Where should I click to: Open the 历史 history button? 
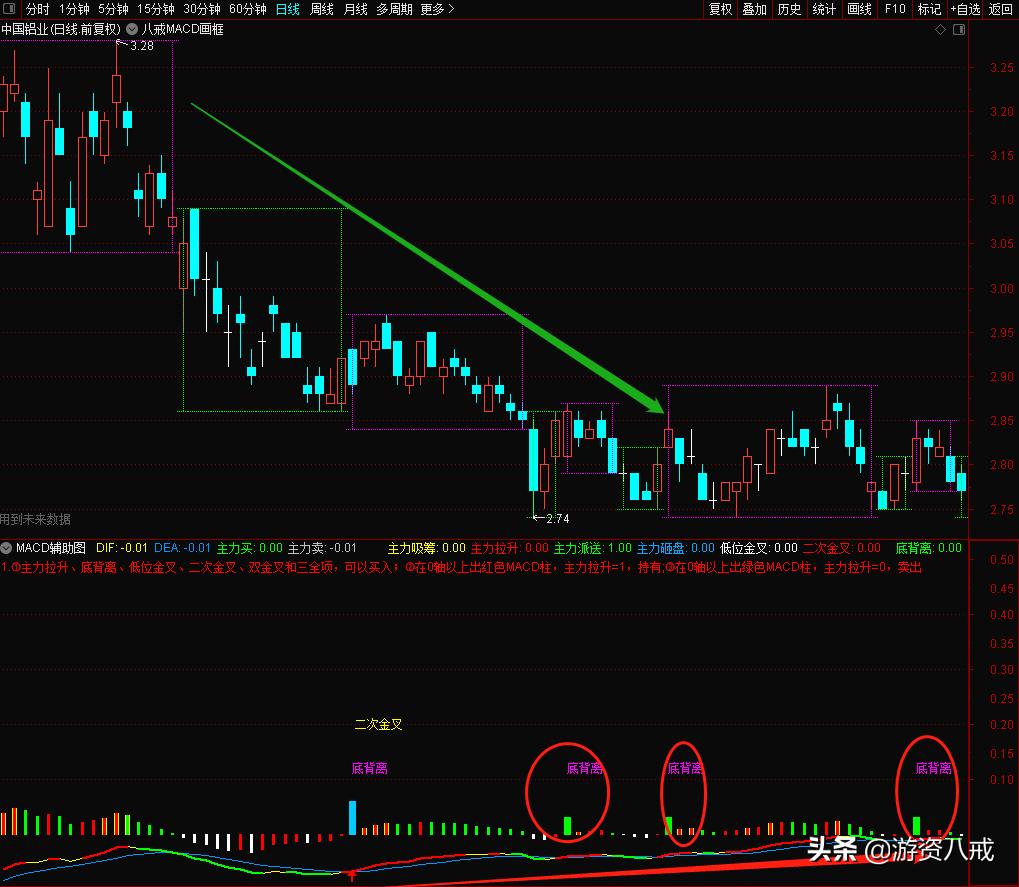[x=789, y=9]
